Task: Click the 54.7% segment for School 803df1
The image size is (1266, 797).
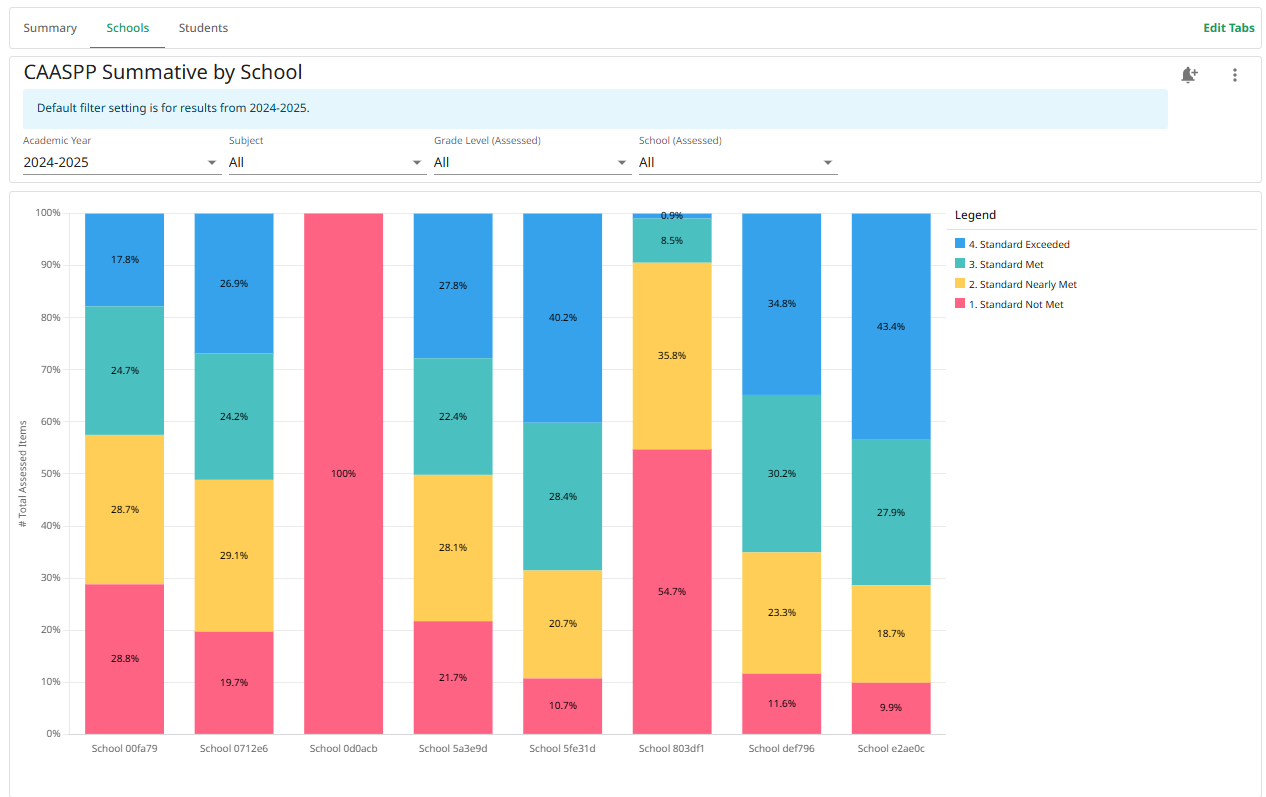Action: [x=671, y=591]
